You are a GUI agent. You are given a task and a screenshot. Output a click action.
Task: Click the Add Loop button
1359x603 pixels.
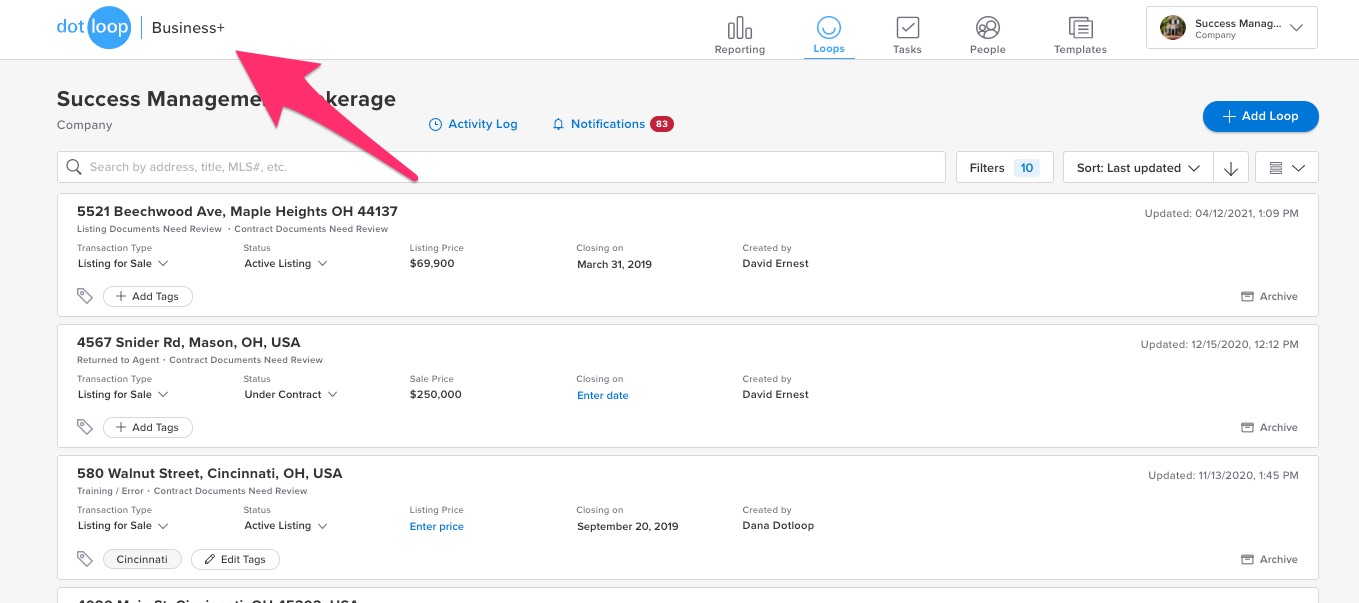[x=1260, y=116]
